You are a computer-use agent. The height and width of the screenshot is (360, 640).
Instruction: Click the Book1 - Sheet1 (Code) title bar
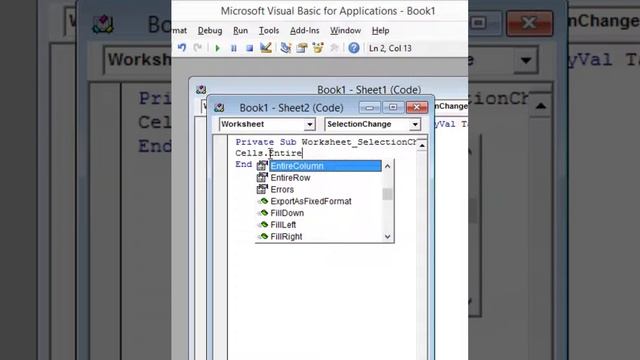(369, 90)
